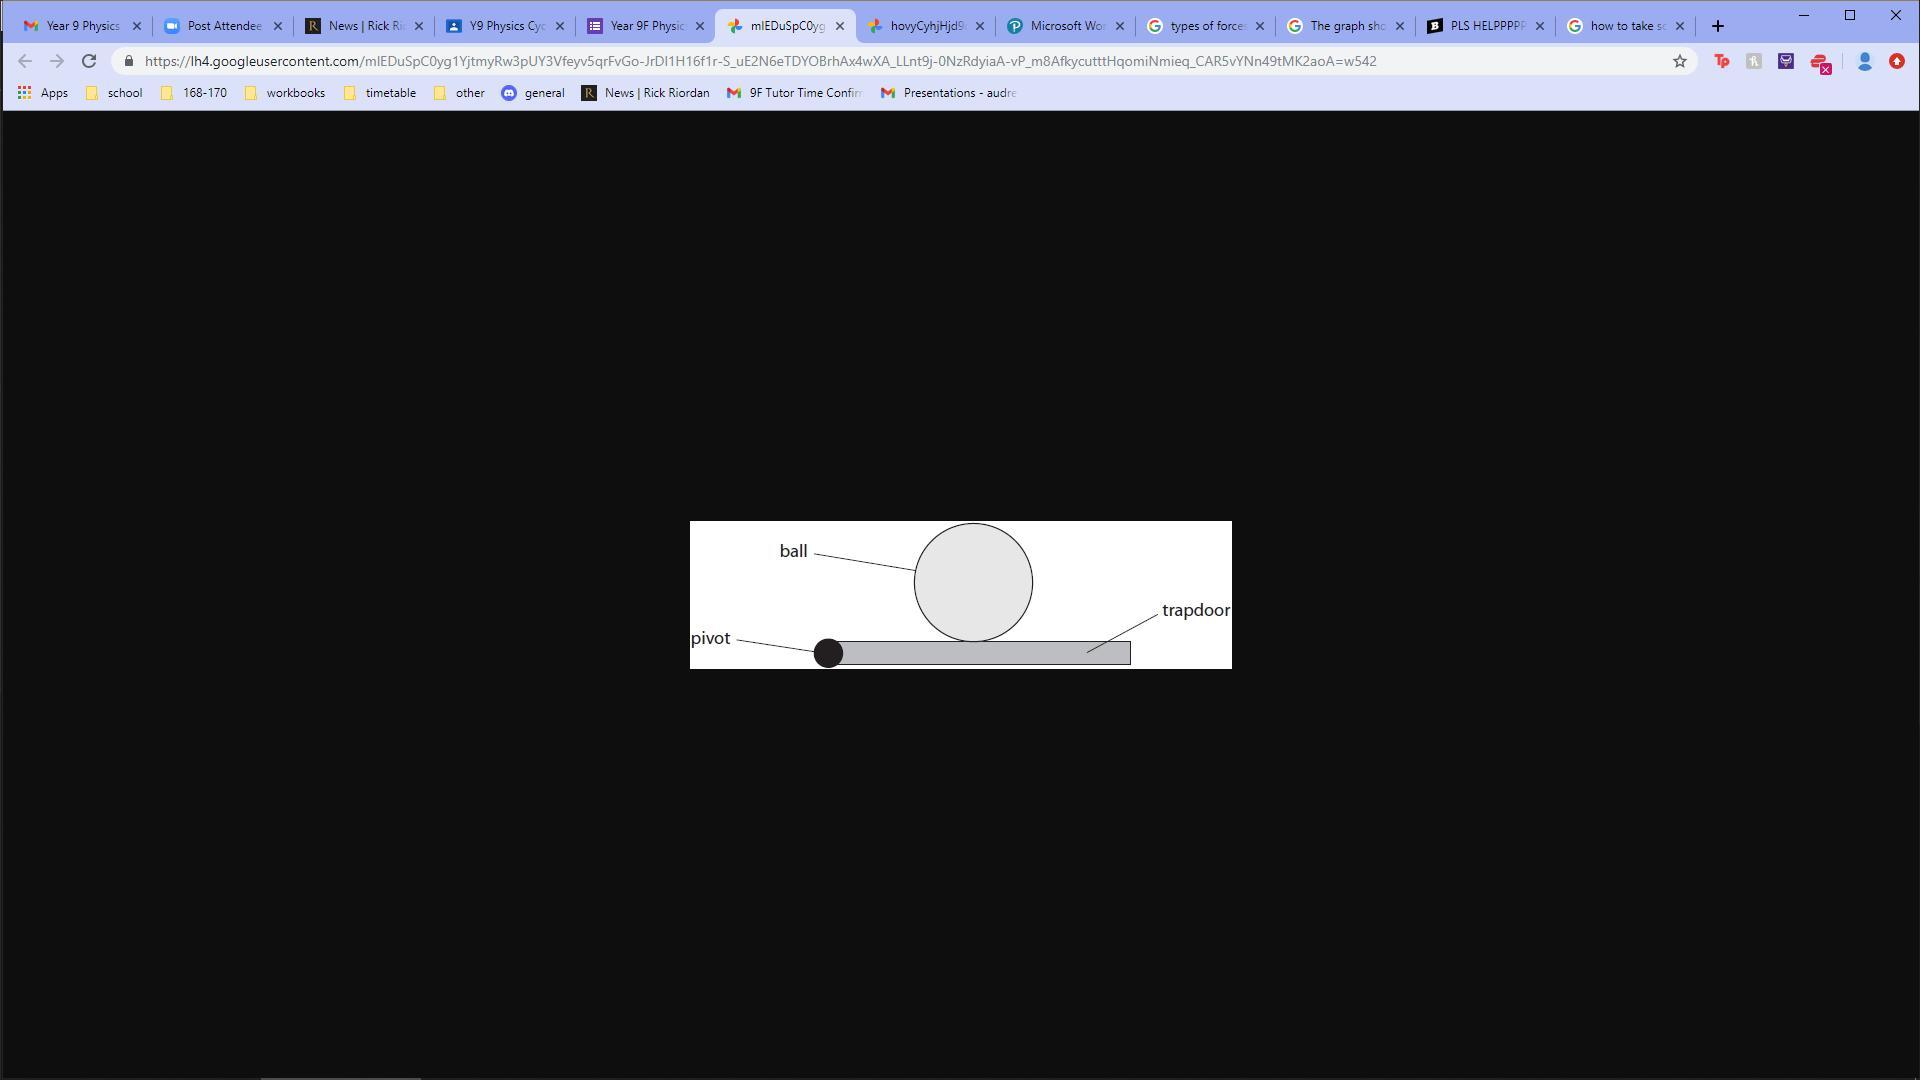
Task: Click the red Tp extension icon
Action: coord(1721,62)
